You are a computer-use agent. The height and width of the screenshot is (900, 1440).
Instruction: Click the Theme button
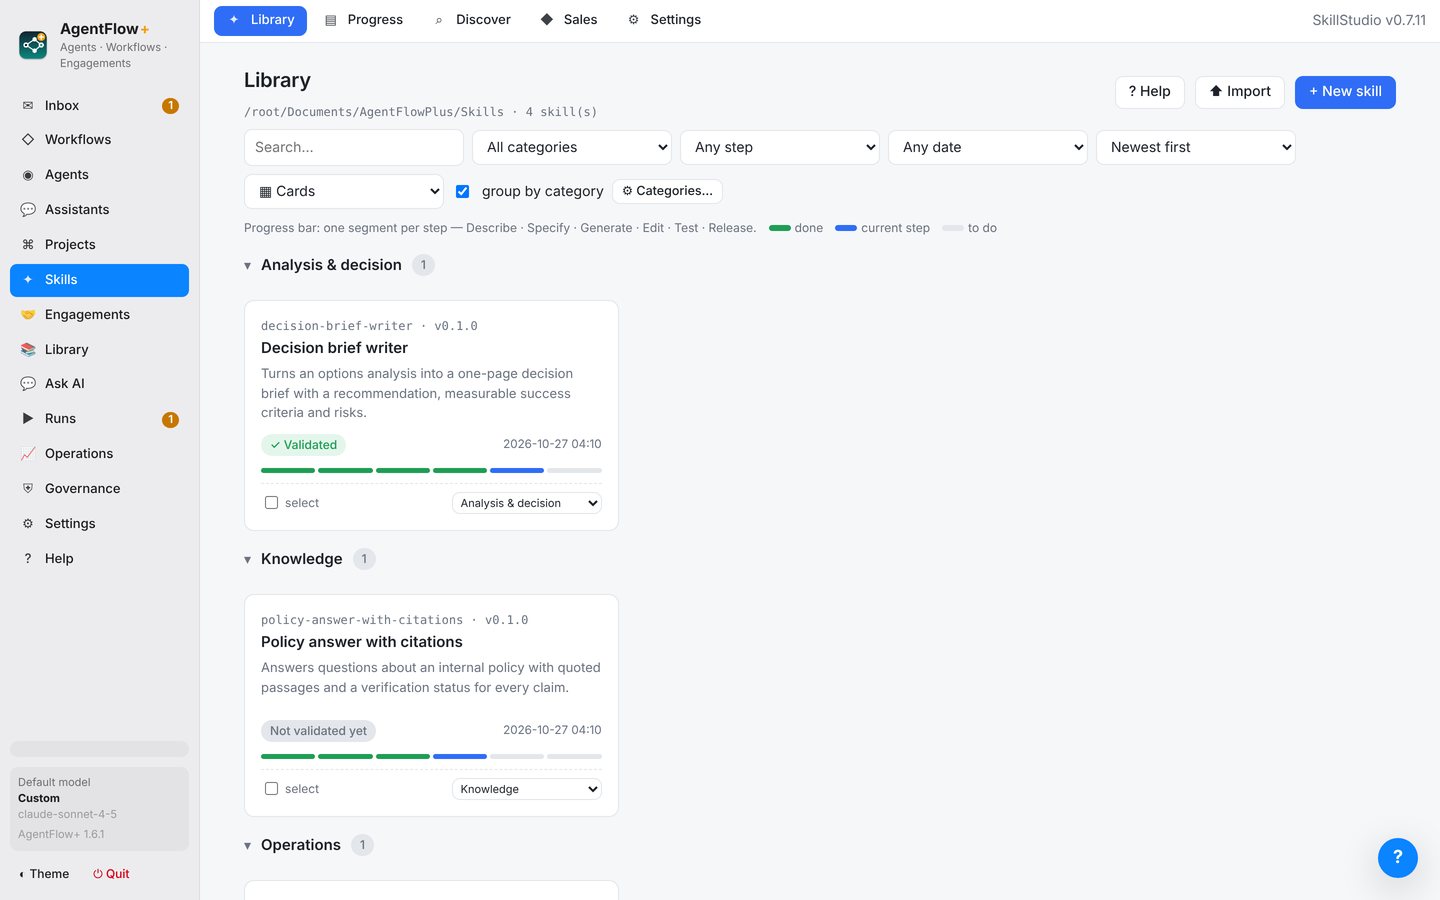point(44,874)
